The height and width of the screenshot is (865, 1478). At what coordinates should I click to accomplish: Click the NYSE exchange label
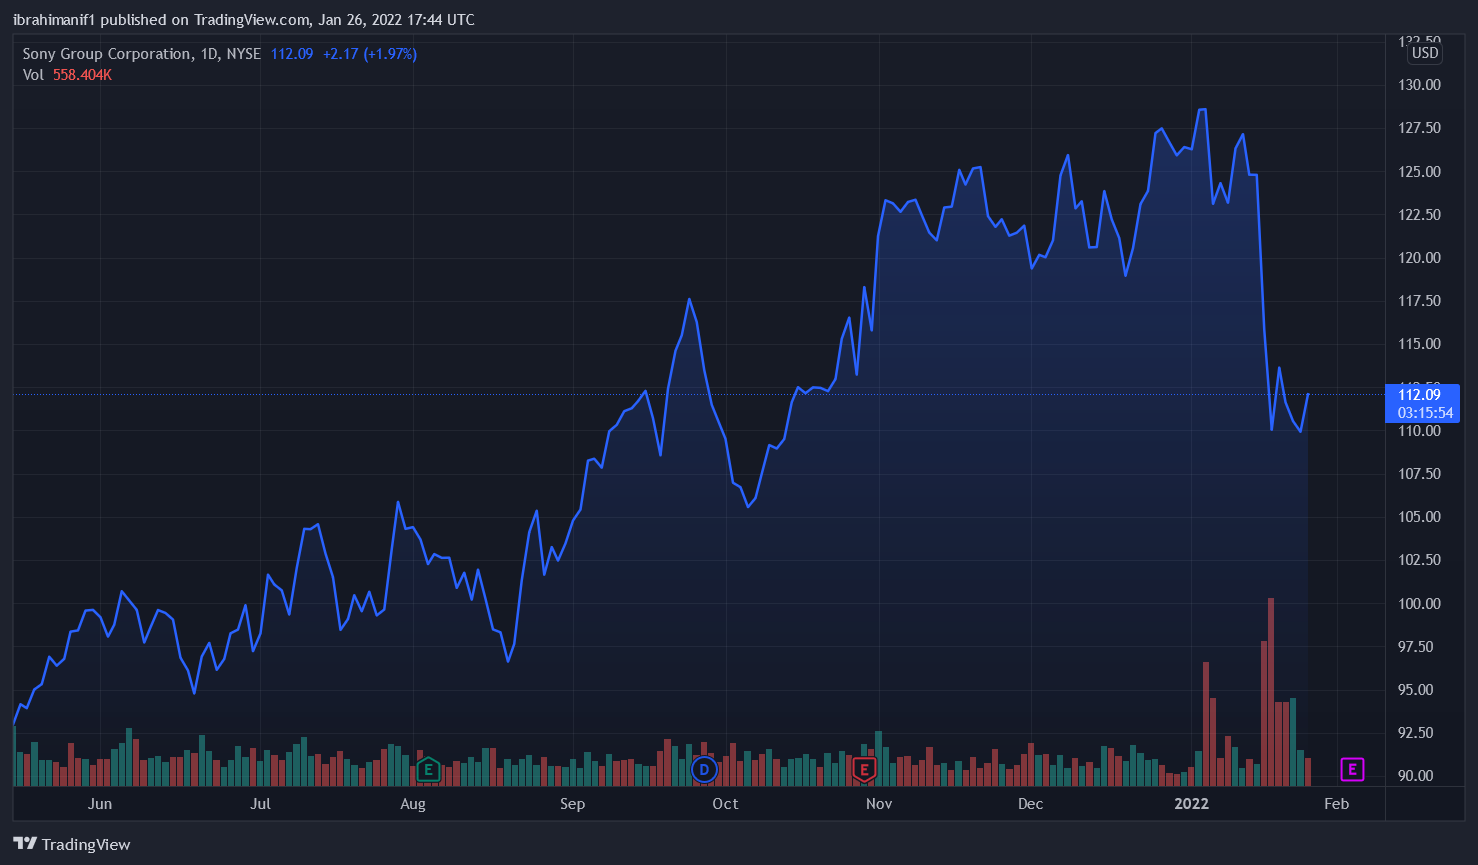pyautogui.click(x=244, y=54)
